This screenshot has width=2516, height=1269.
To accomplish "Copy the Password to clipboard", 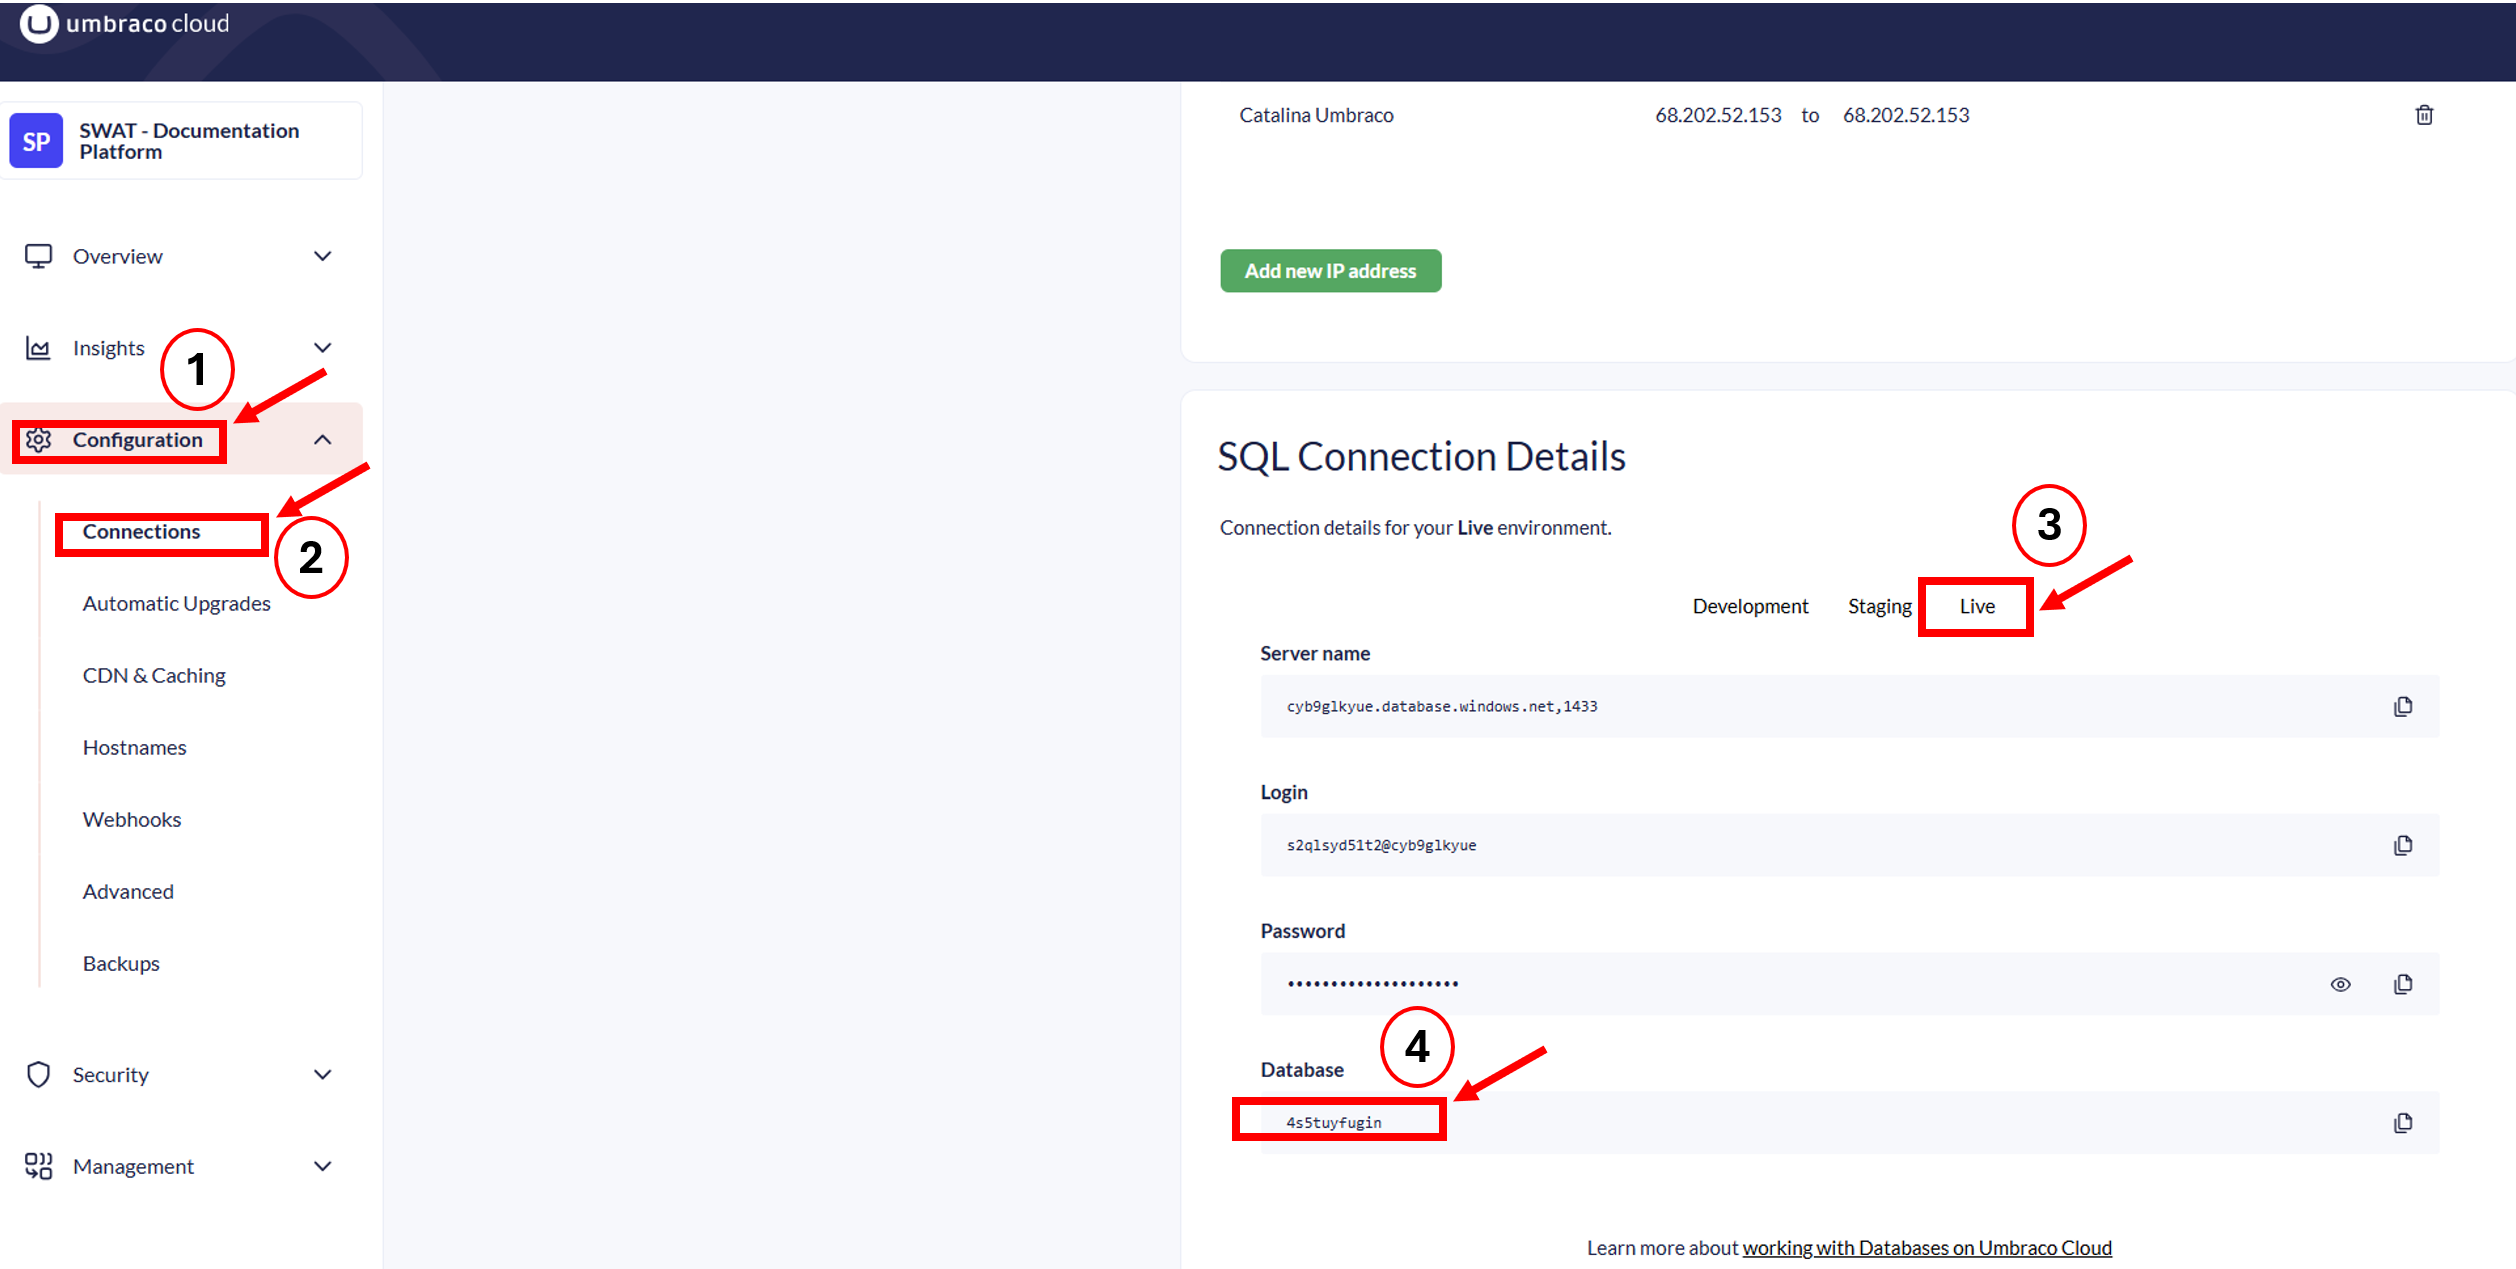I will pyautogui.click(x=2402, y=984).
